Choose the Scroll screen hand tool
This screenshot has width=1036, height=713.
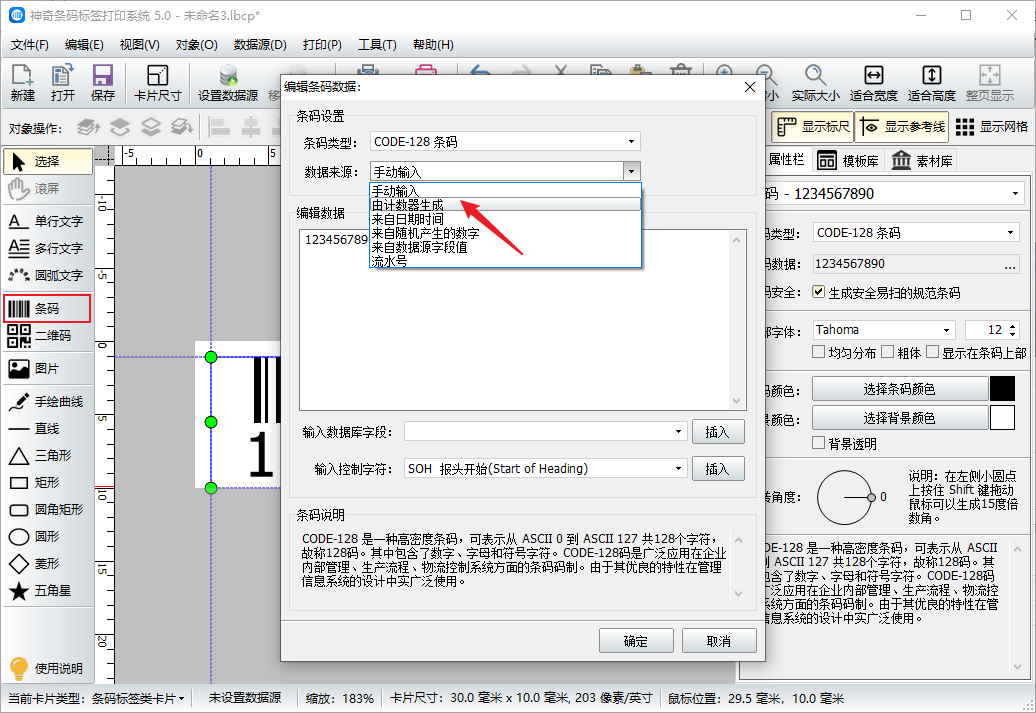[48, 188]
